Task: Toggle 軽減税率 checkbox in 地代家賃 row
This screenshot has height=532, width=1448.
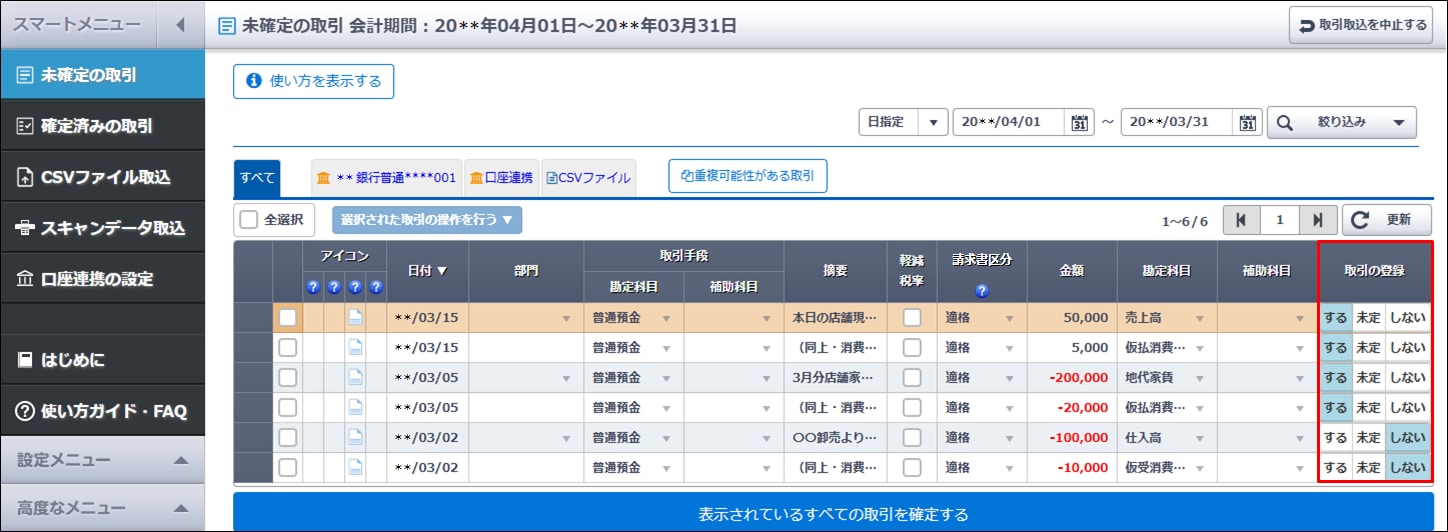Action: pyautogui.click(x=912, y=378)
